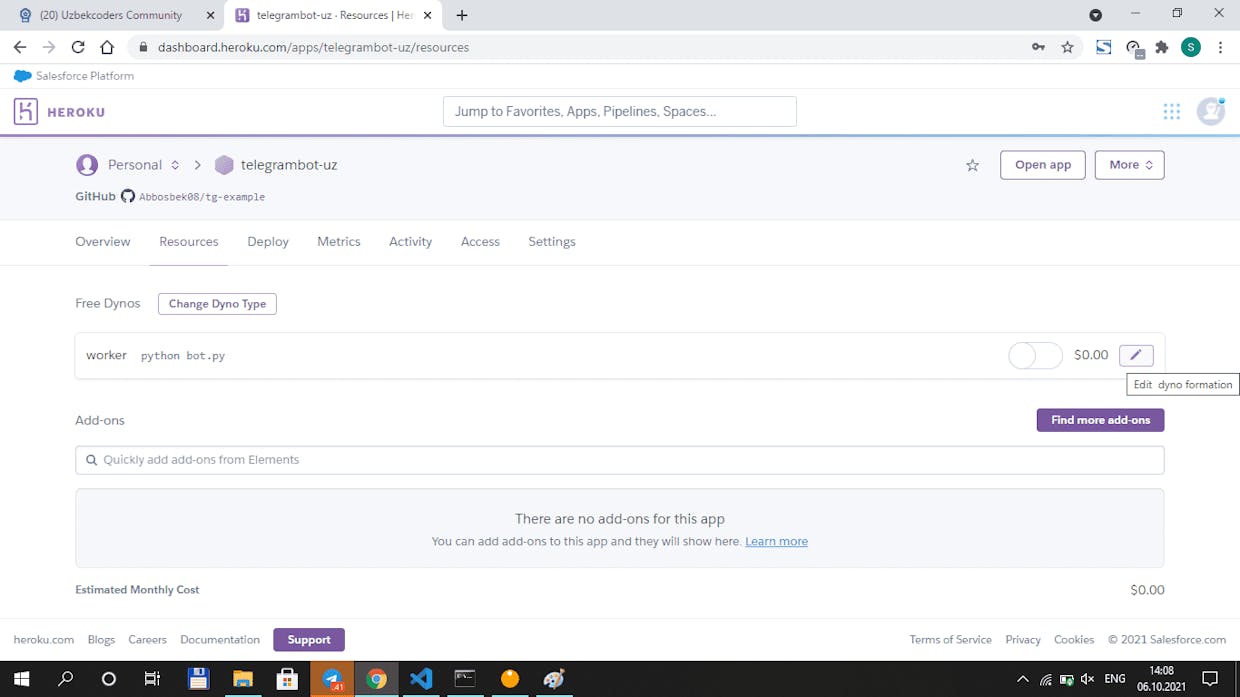Viewport: 1240px width, 697px height.
Task: Bookmark this page with the star
Action: coord(1067,47)
